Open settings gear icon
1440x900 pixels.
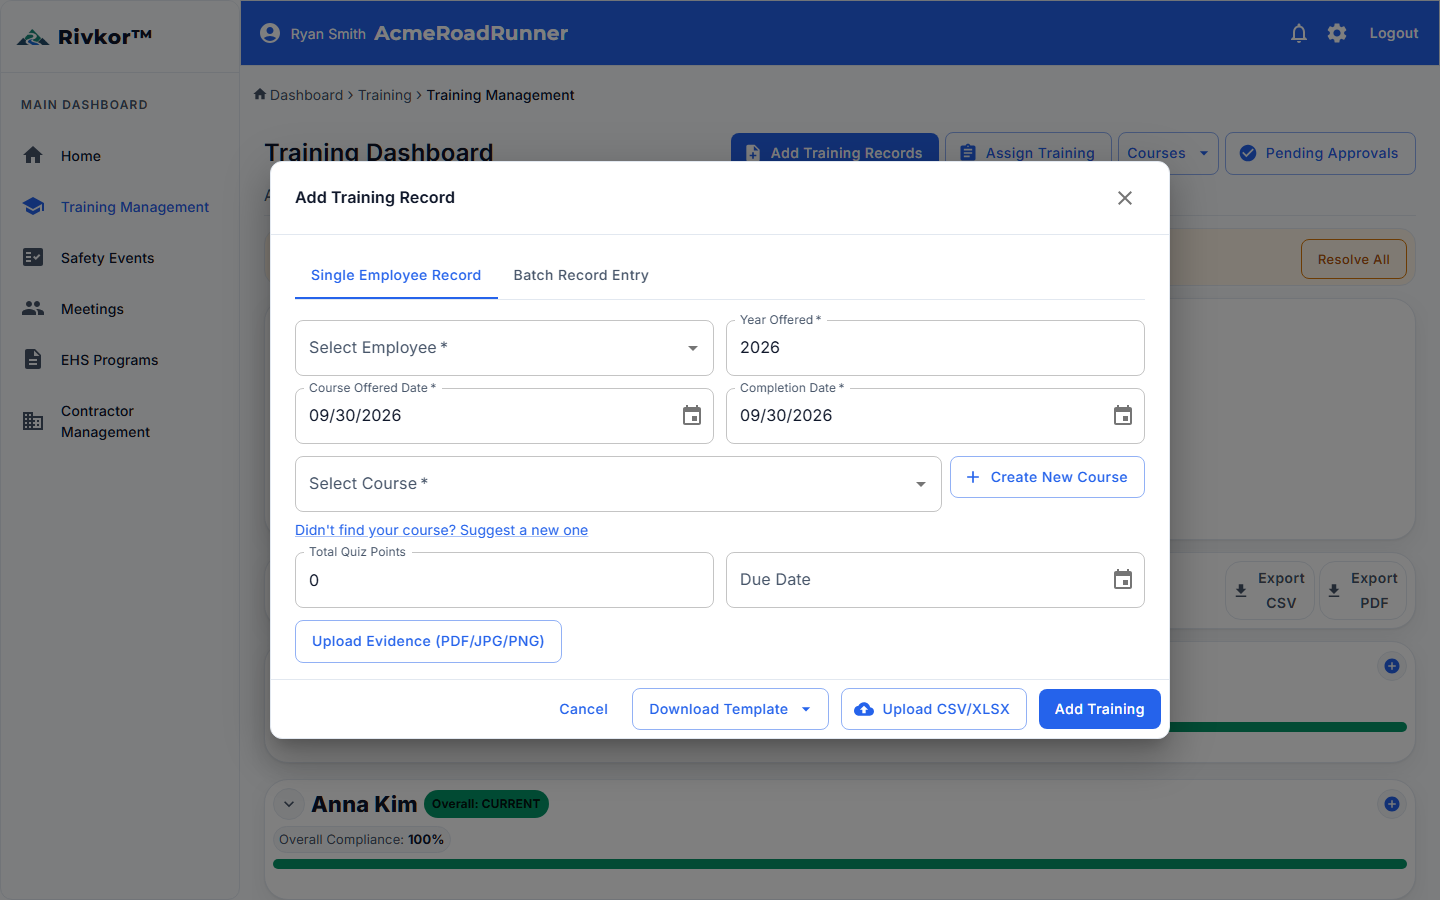1337,33
